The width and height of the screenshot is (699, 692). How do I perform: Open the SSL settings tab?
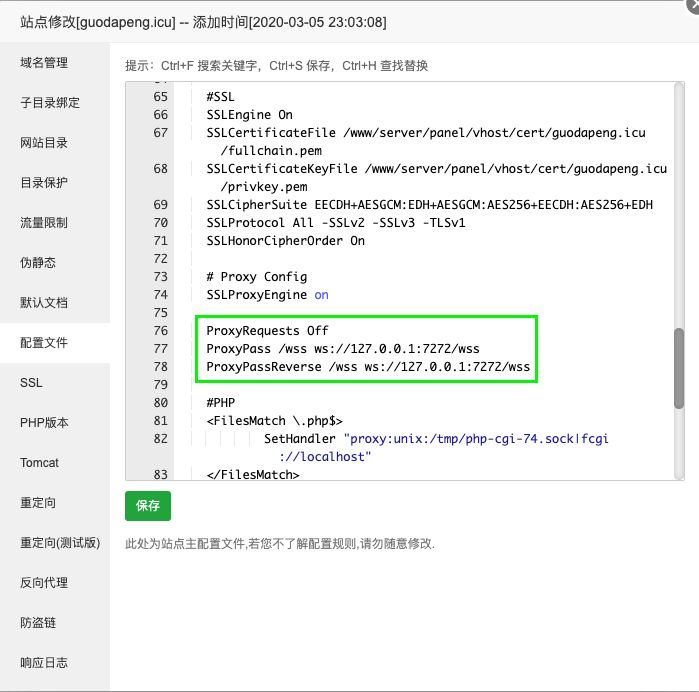(x=31, y=383)
